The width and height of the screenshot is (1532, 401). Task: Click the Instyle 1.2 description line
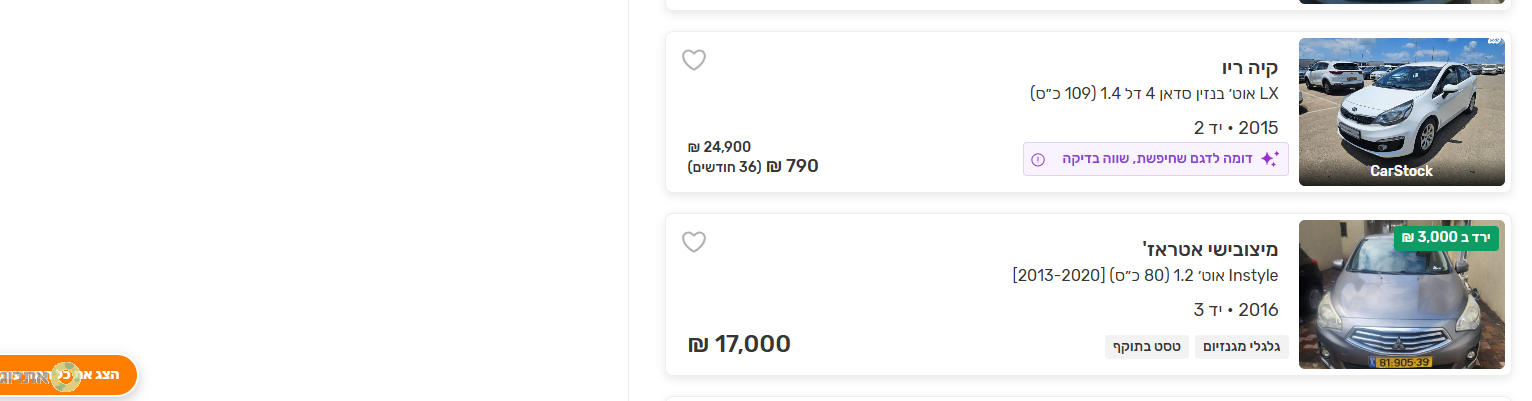[x=1145, y=276]
